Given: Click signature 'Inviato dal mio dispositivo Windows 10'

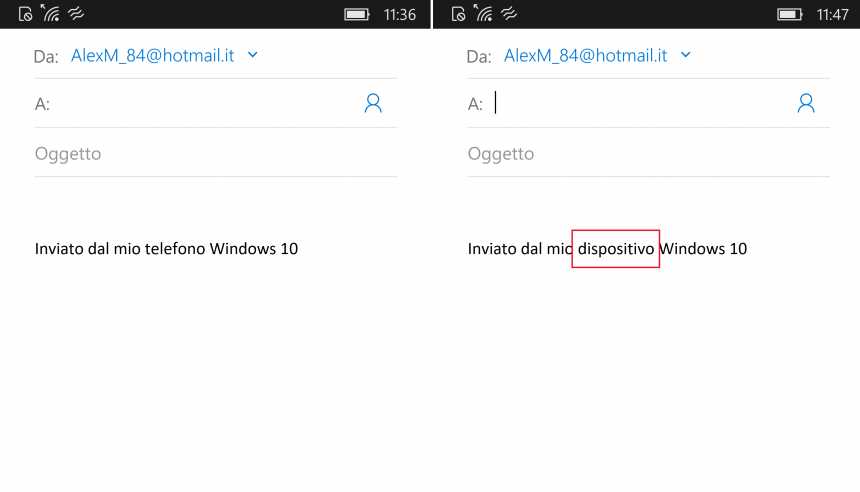Looking at the screenshot, I should click(607, 248).
